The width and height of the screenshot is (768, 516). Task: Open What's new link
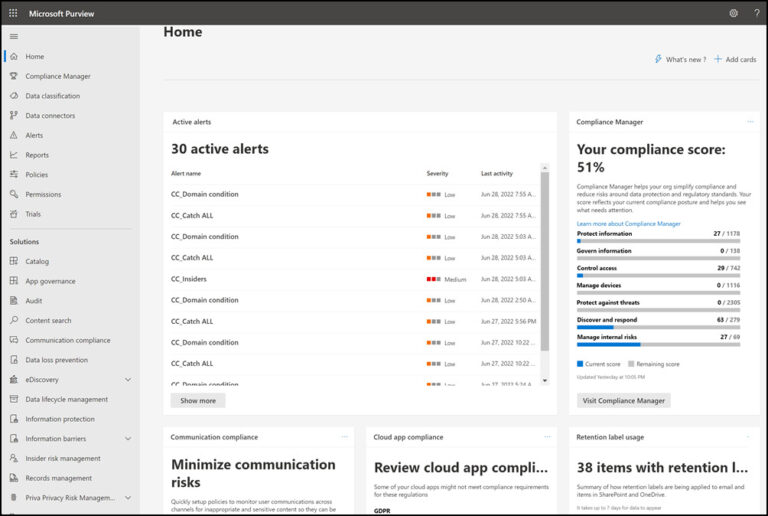pyautogui.click(x=680, y=59)
